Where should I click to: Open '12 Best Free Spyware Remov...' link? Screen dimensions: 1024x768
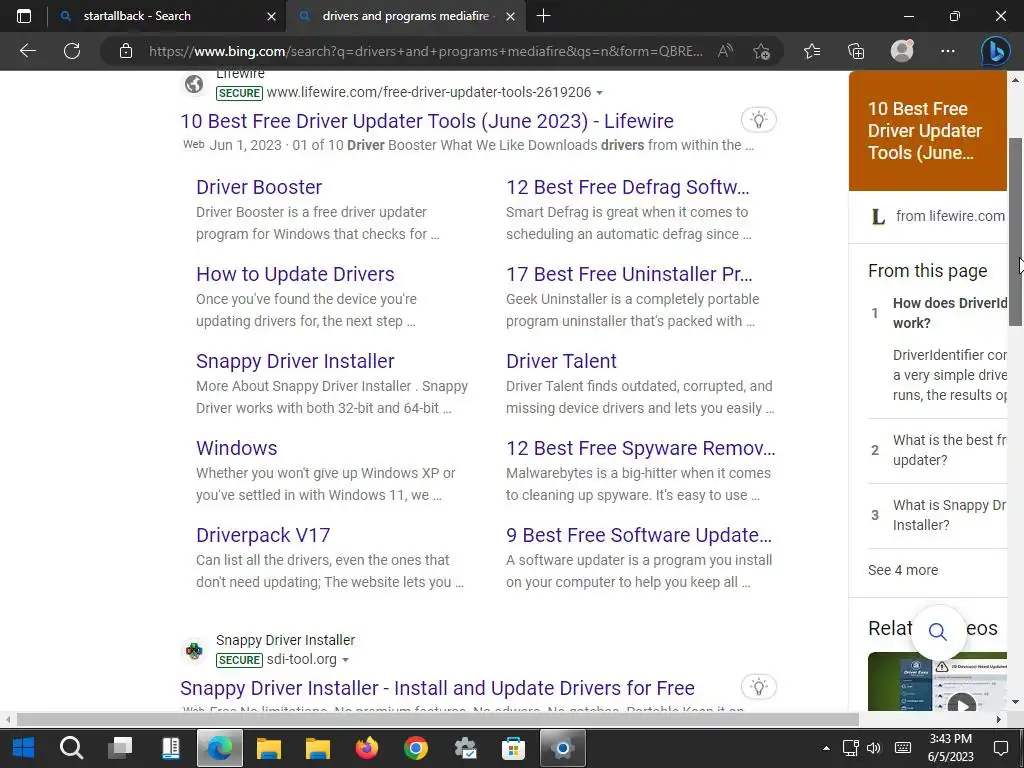pyautogui.click(x=641, y=447)
